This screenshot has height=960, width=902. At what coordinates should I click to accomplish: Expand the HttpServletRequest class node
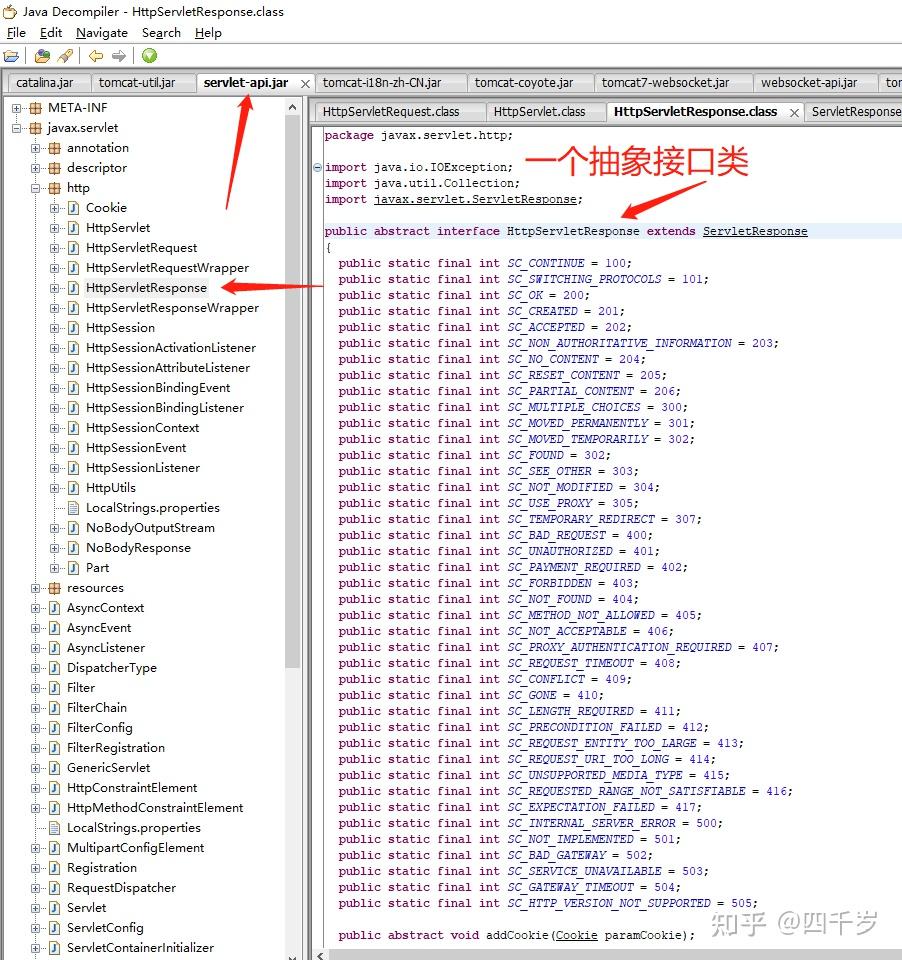pyautogui.click(x=54, y=249)
